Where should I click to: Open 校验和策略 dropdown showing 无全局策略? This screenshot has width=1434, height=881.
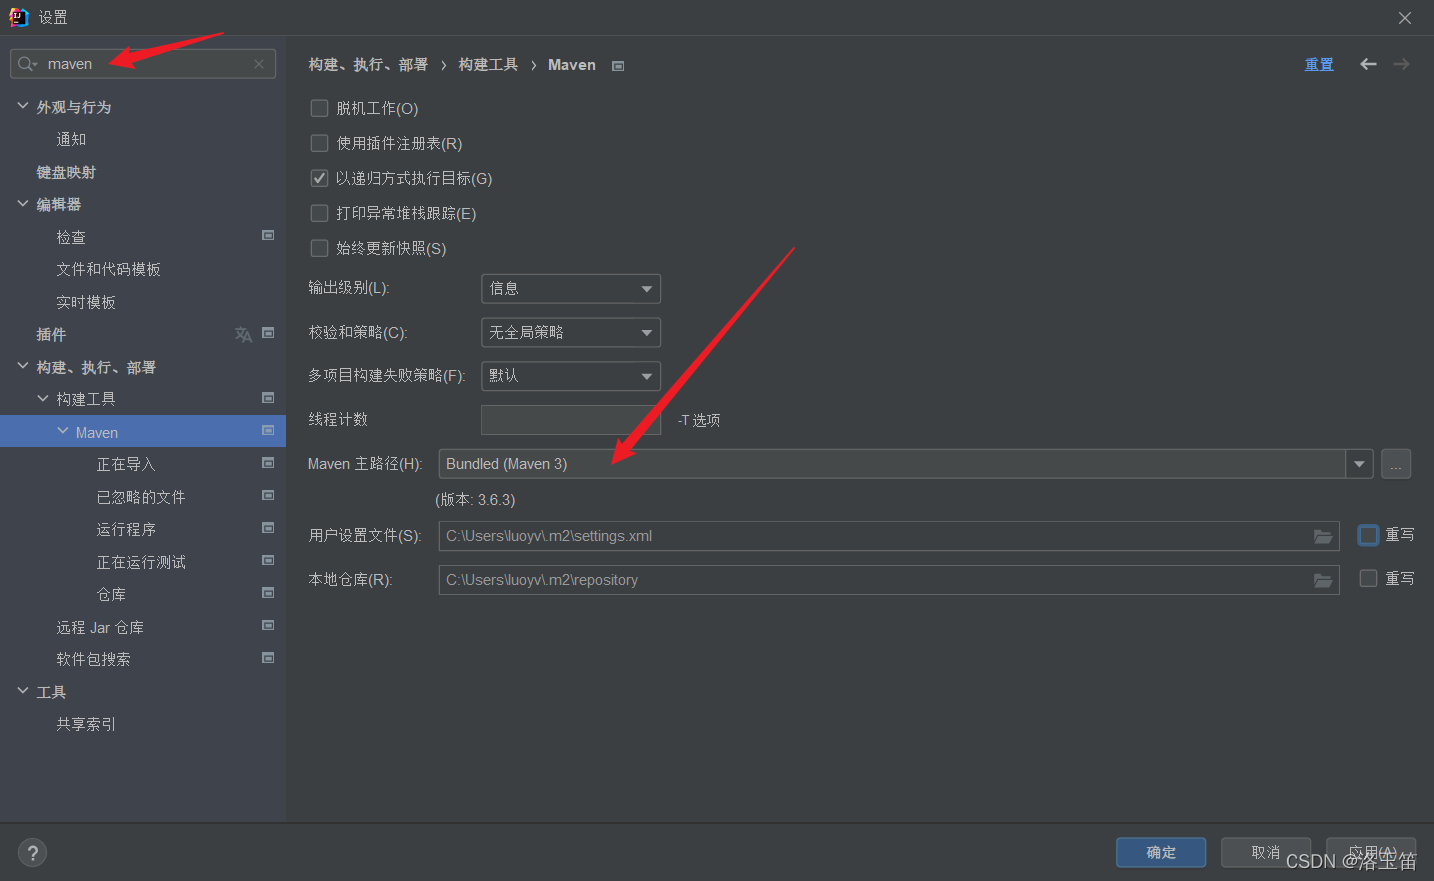coord(571,332)
